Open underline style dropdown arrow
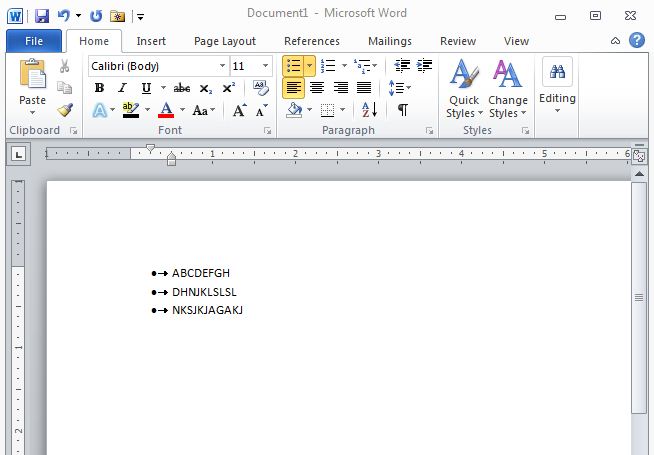The image size is (654, 455). (x=163, y=88)
